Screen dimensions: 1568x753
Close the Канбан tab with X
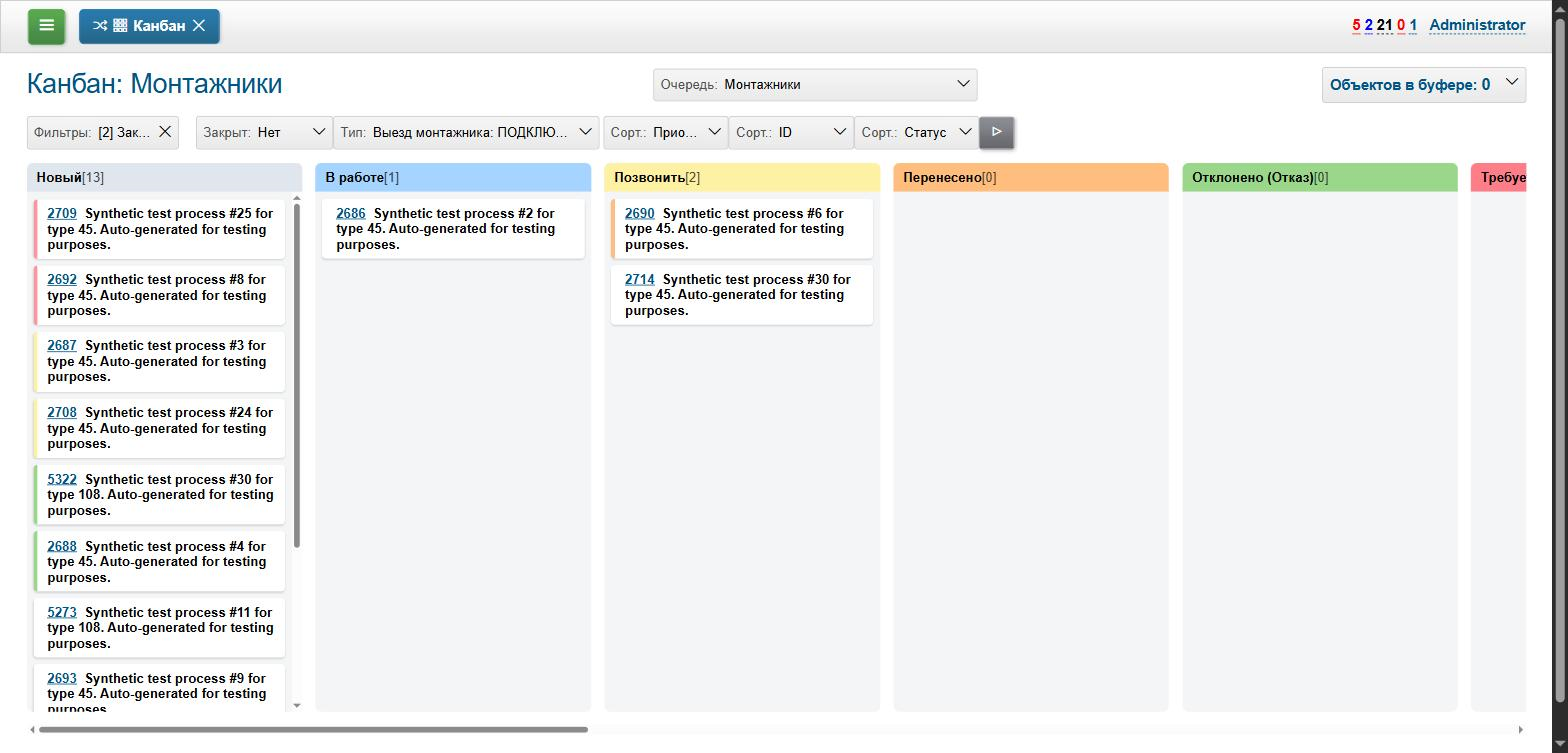coord(199,26)
